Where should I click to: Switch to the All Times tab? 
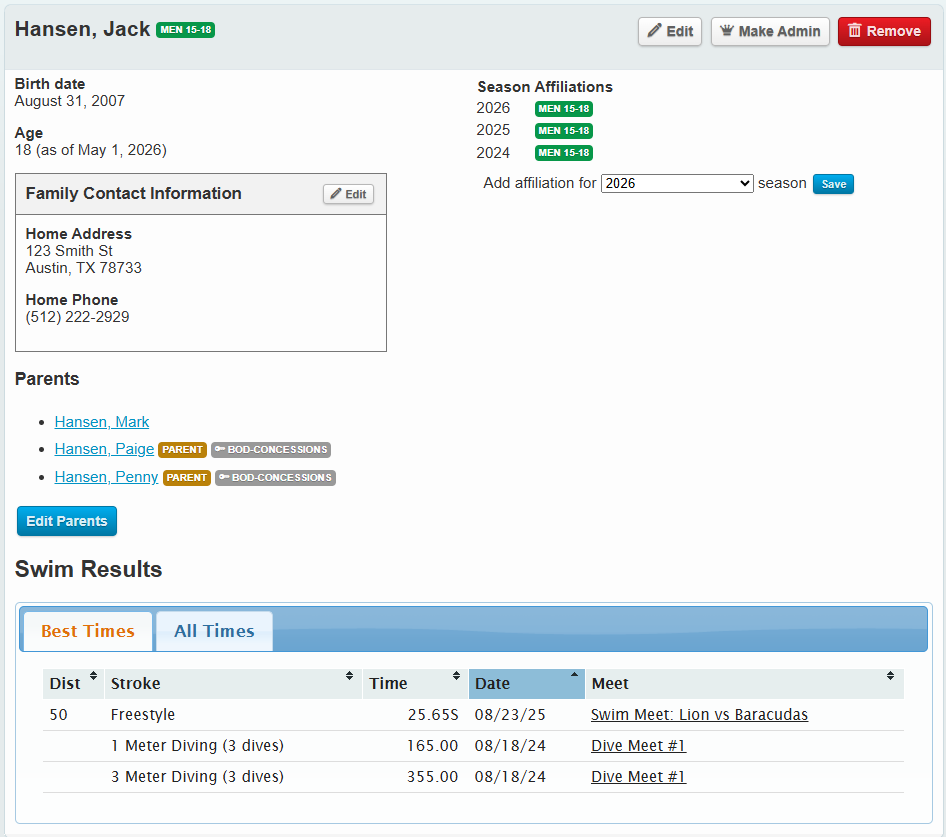(x=213, y=631)
